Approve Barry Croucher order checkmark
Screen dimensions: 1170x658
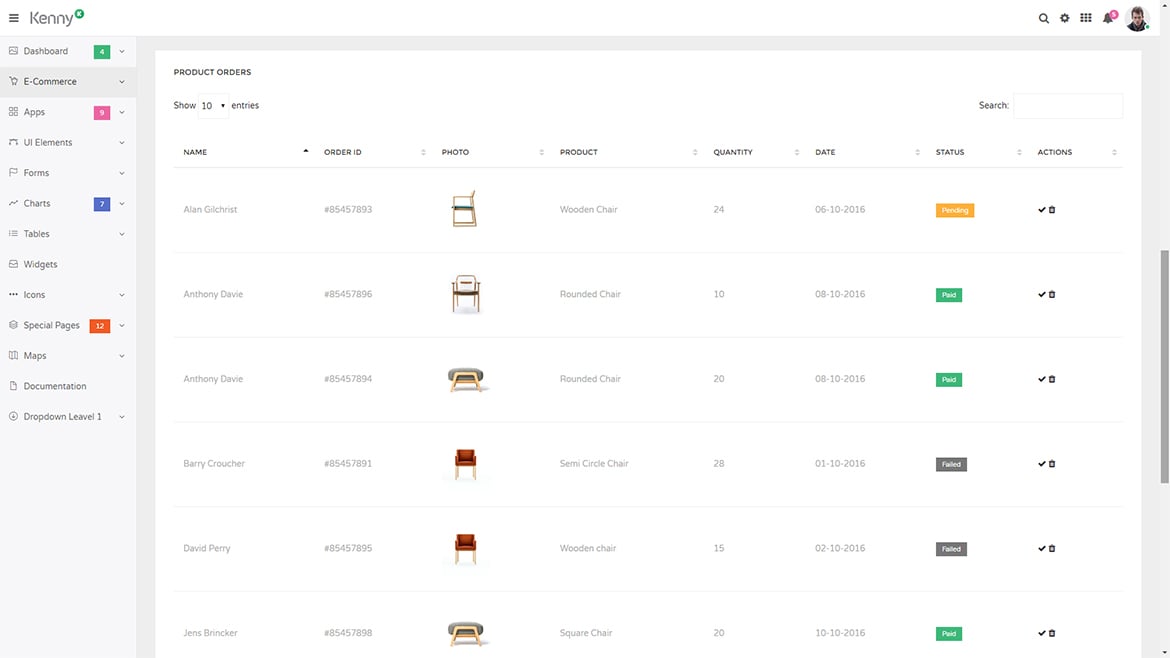pos(1042,463)
